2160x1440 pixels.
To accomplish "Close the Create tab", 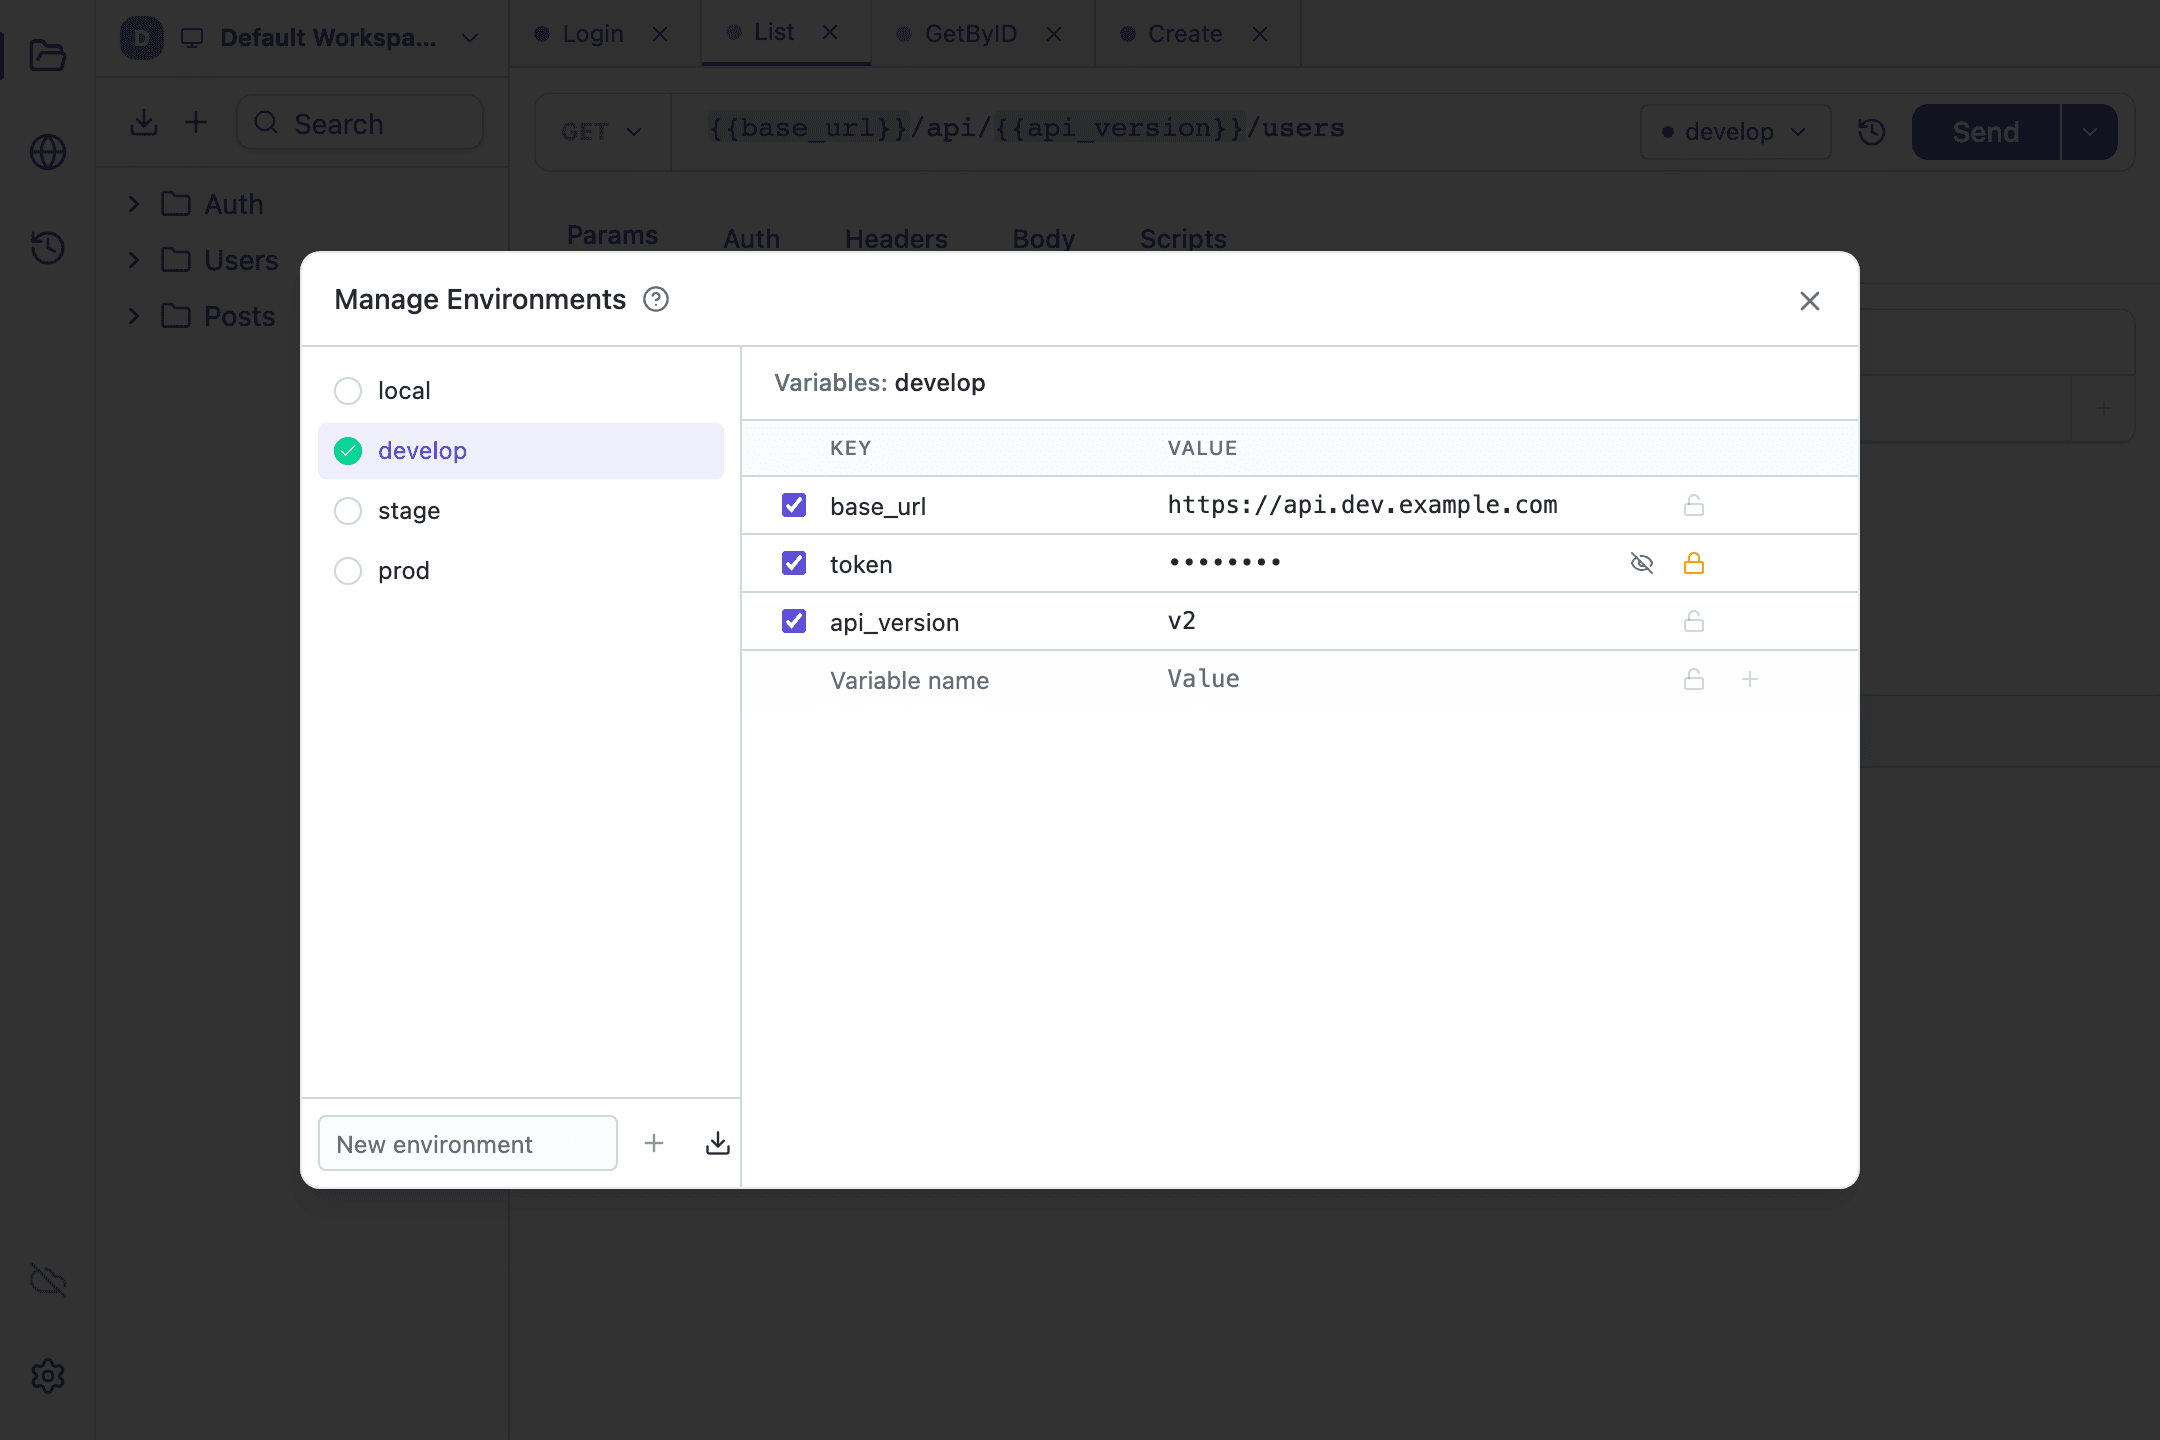I will pyautogui.click(x=1260, y=34).
